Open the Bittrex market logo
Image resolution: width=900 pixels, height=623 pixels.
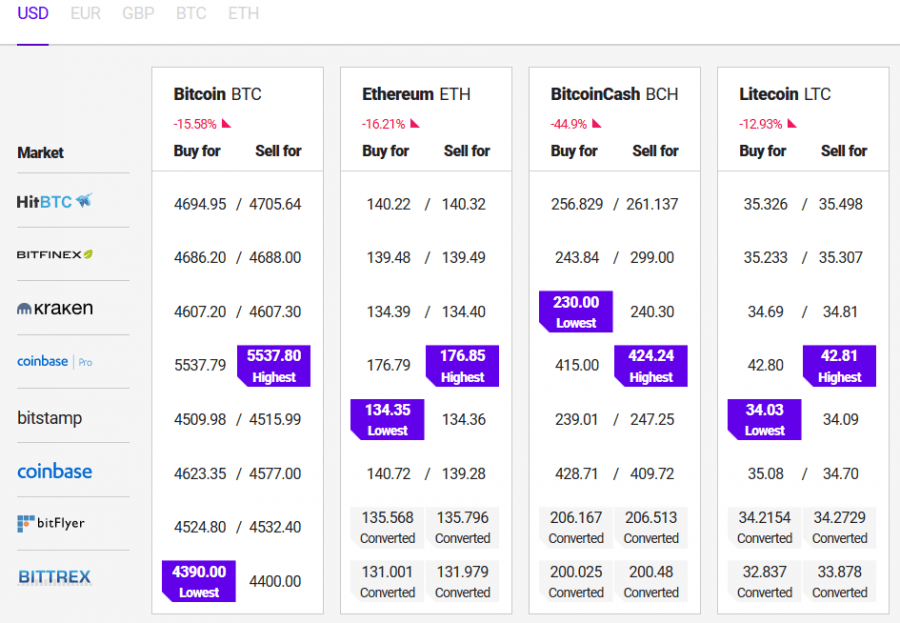point(55,576)
